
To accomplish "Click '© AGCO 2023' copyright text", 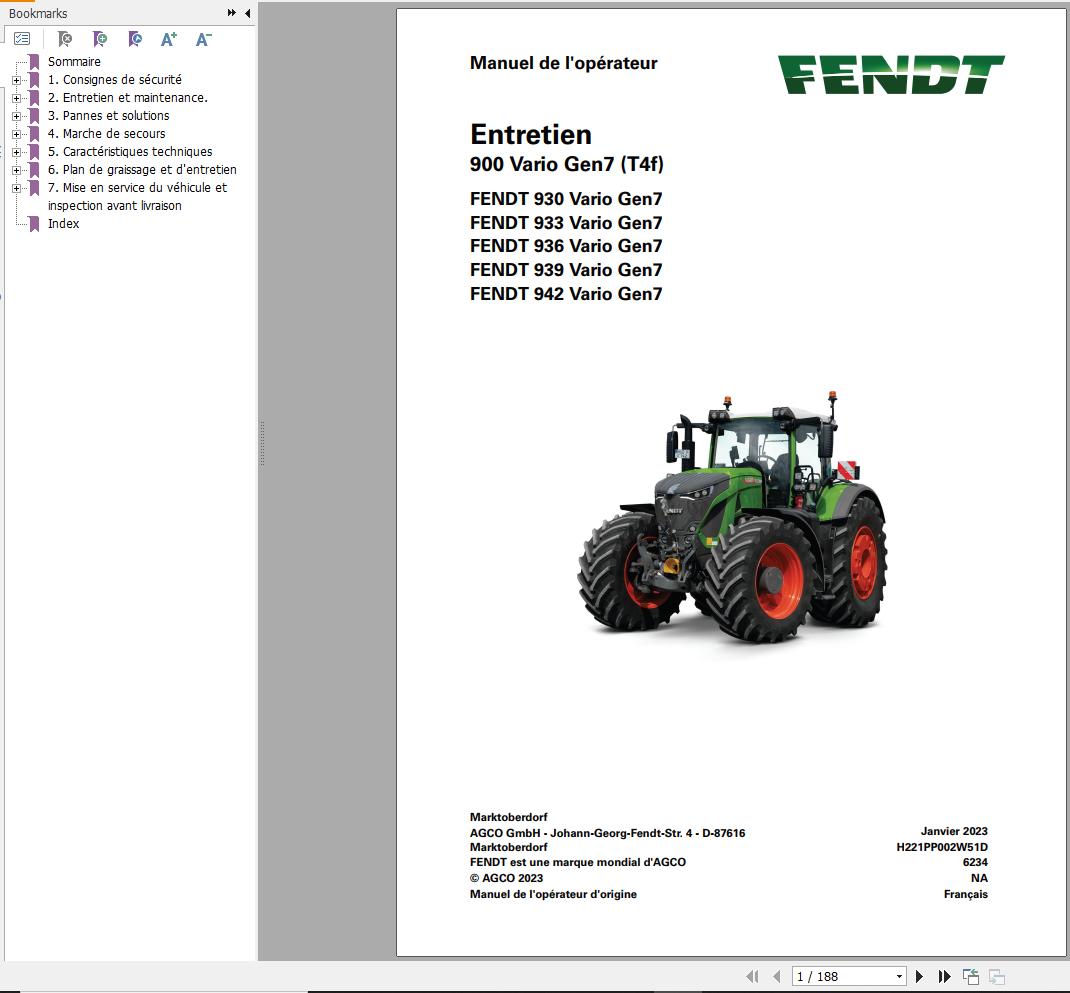I will click(506, 878).
